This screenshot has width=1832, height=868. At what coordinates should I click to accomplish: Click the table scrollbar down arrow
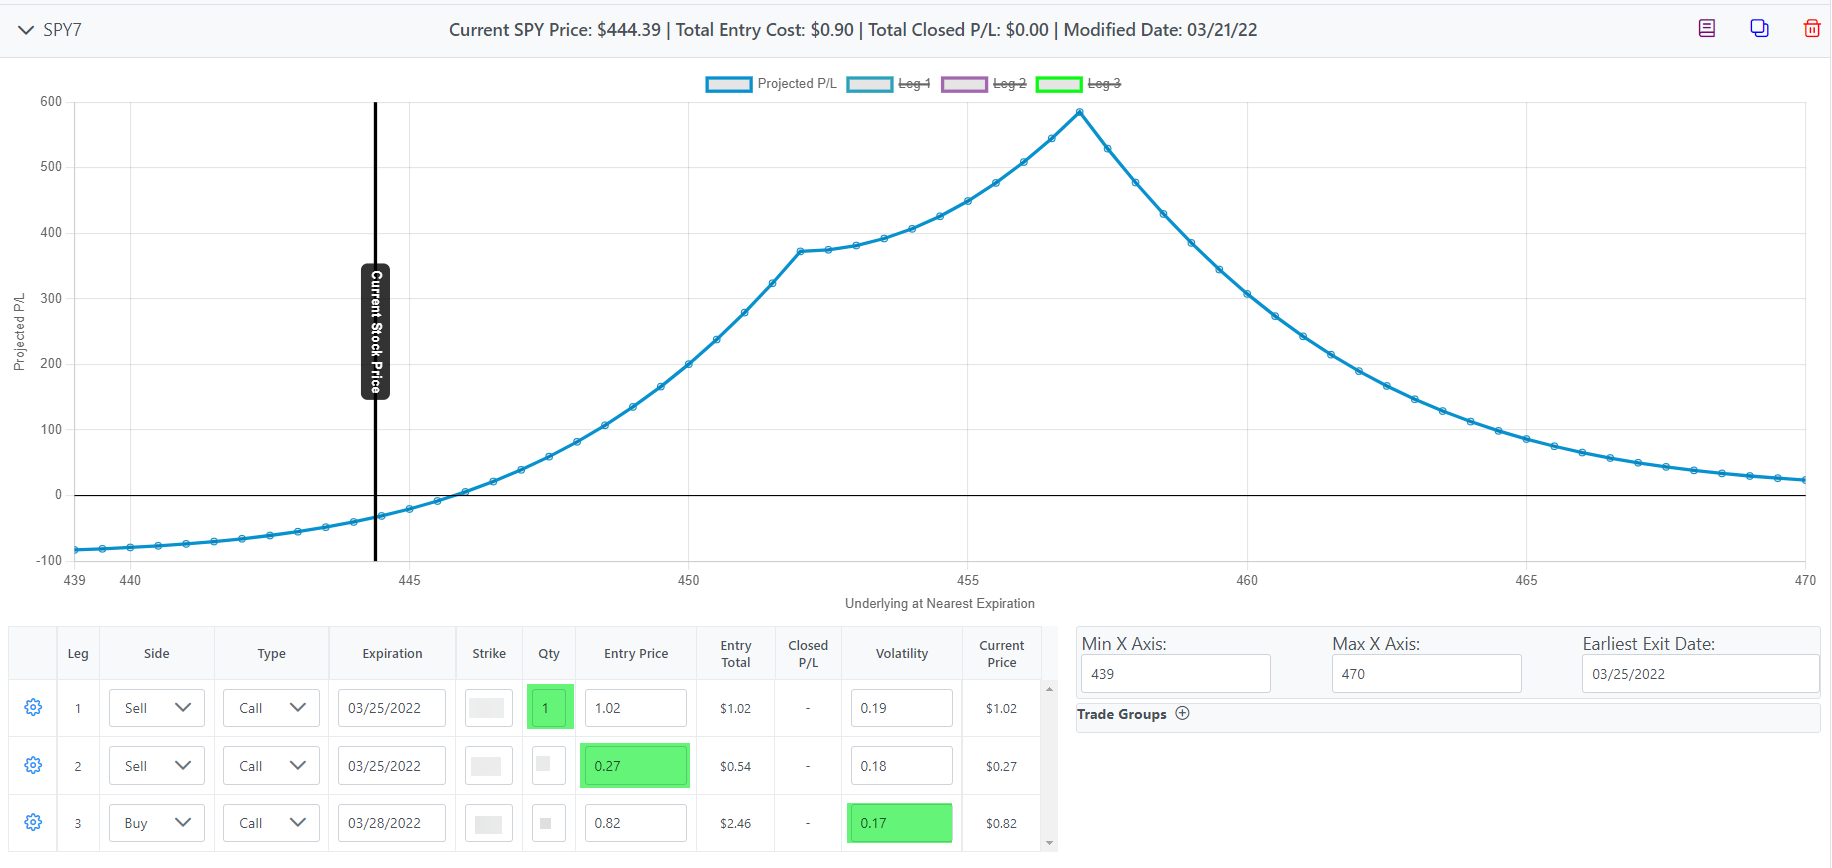pyautogui.click(x=1049, y=843)
